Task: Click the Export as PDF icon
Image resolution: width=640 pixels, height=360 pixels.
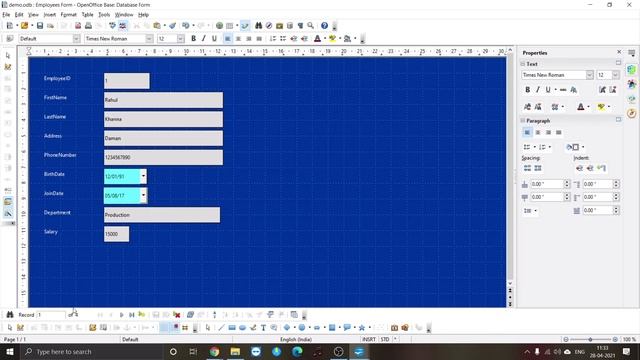Action: (78, 26)
